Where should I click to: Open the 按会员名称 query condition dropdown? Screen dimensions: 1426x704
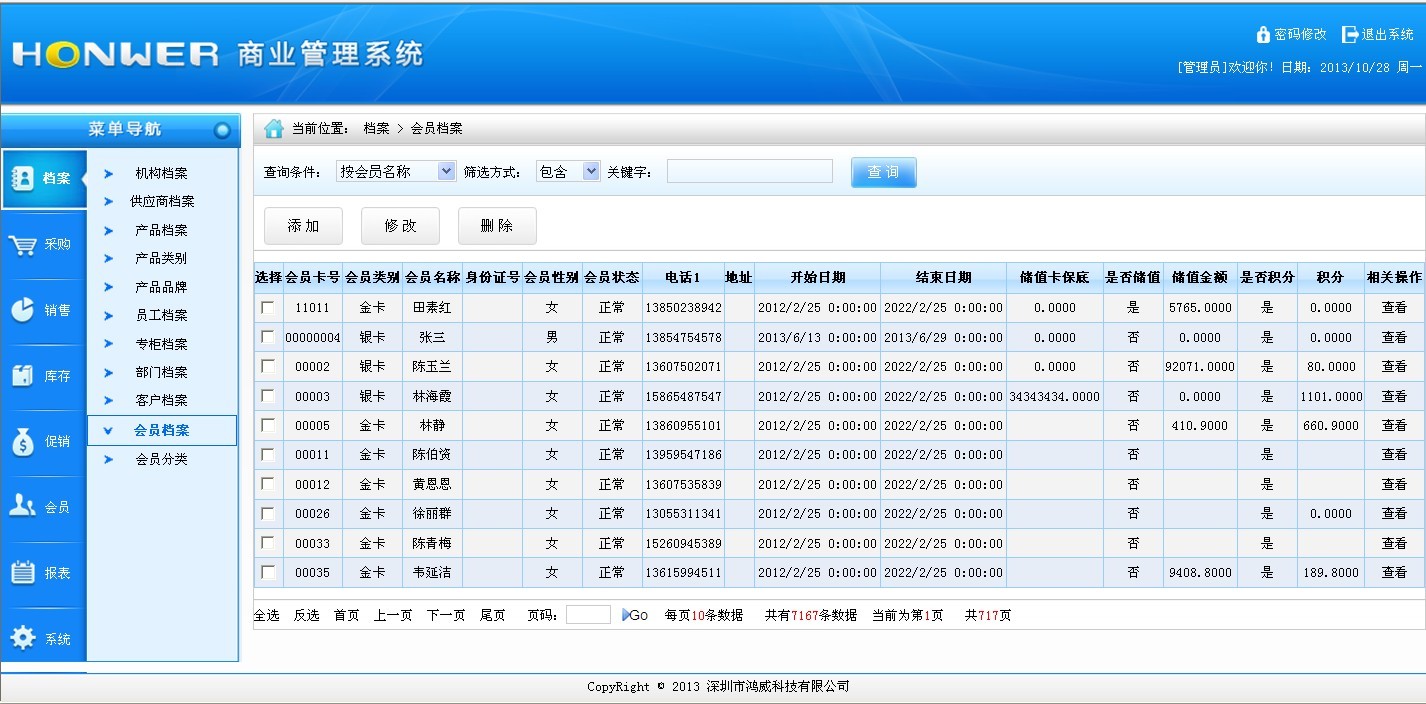click(446, 172)
